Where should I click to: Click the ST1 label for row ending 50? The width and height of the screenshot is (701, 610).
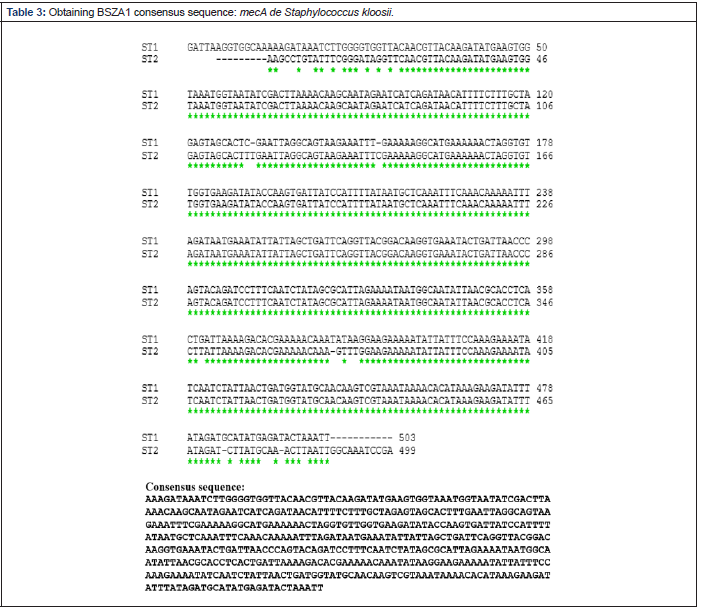click(150, 47)
